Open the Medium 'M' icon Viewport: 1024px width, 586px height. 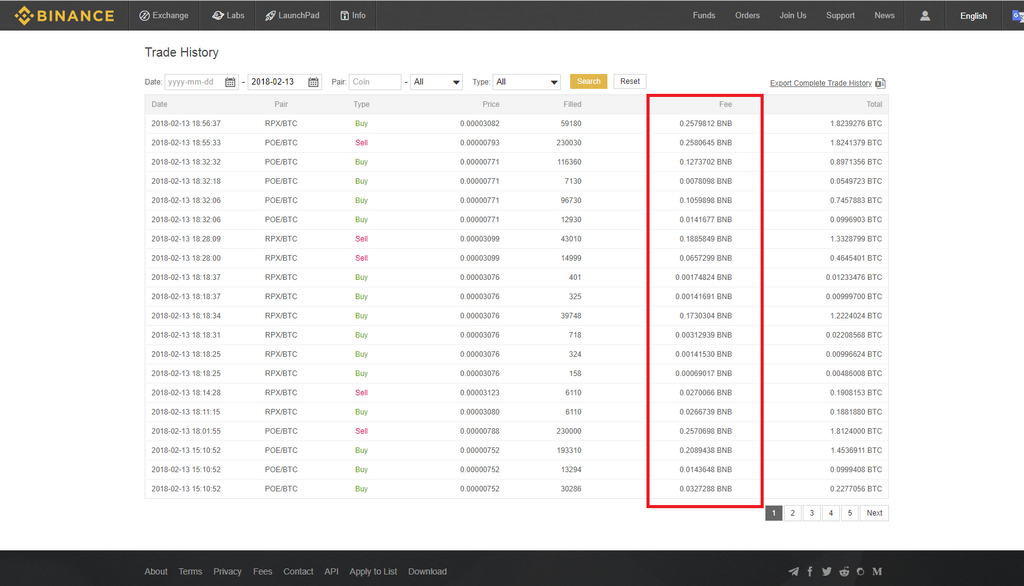(877, 572)
